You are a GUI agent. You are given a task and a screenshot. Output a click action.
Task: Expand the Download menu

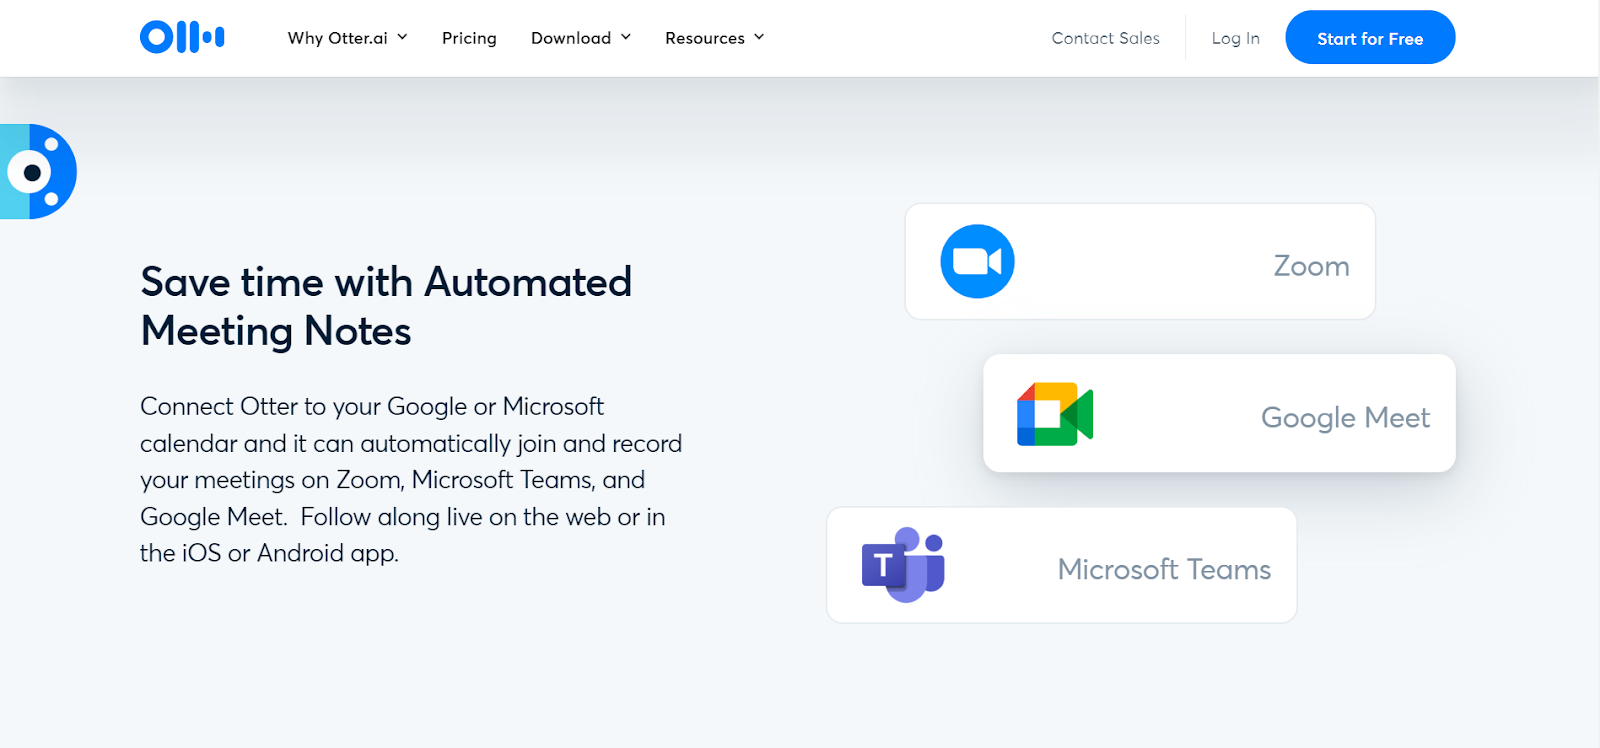[581, 38]
